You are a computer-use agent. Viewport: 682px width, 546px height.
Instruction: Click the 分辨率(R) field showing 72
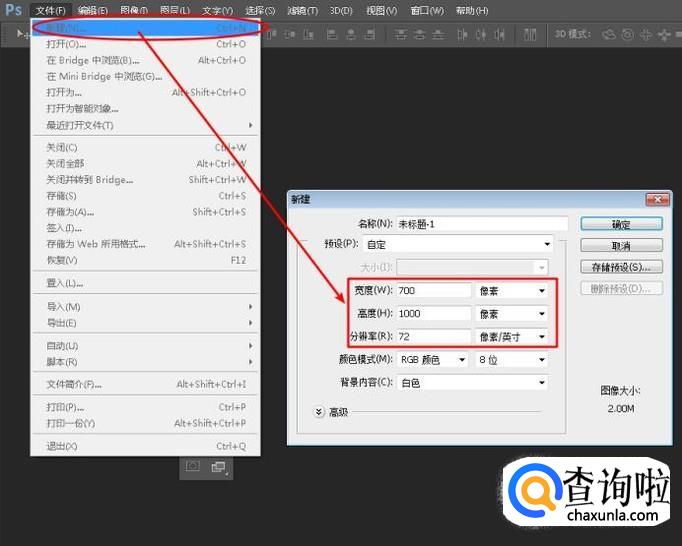[x=434, y=337]
